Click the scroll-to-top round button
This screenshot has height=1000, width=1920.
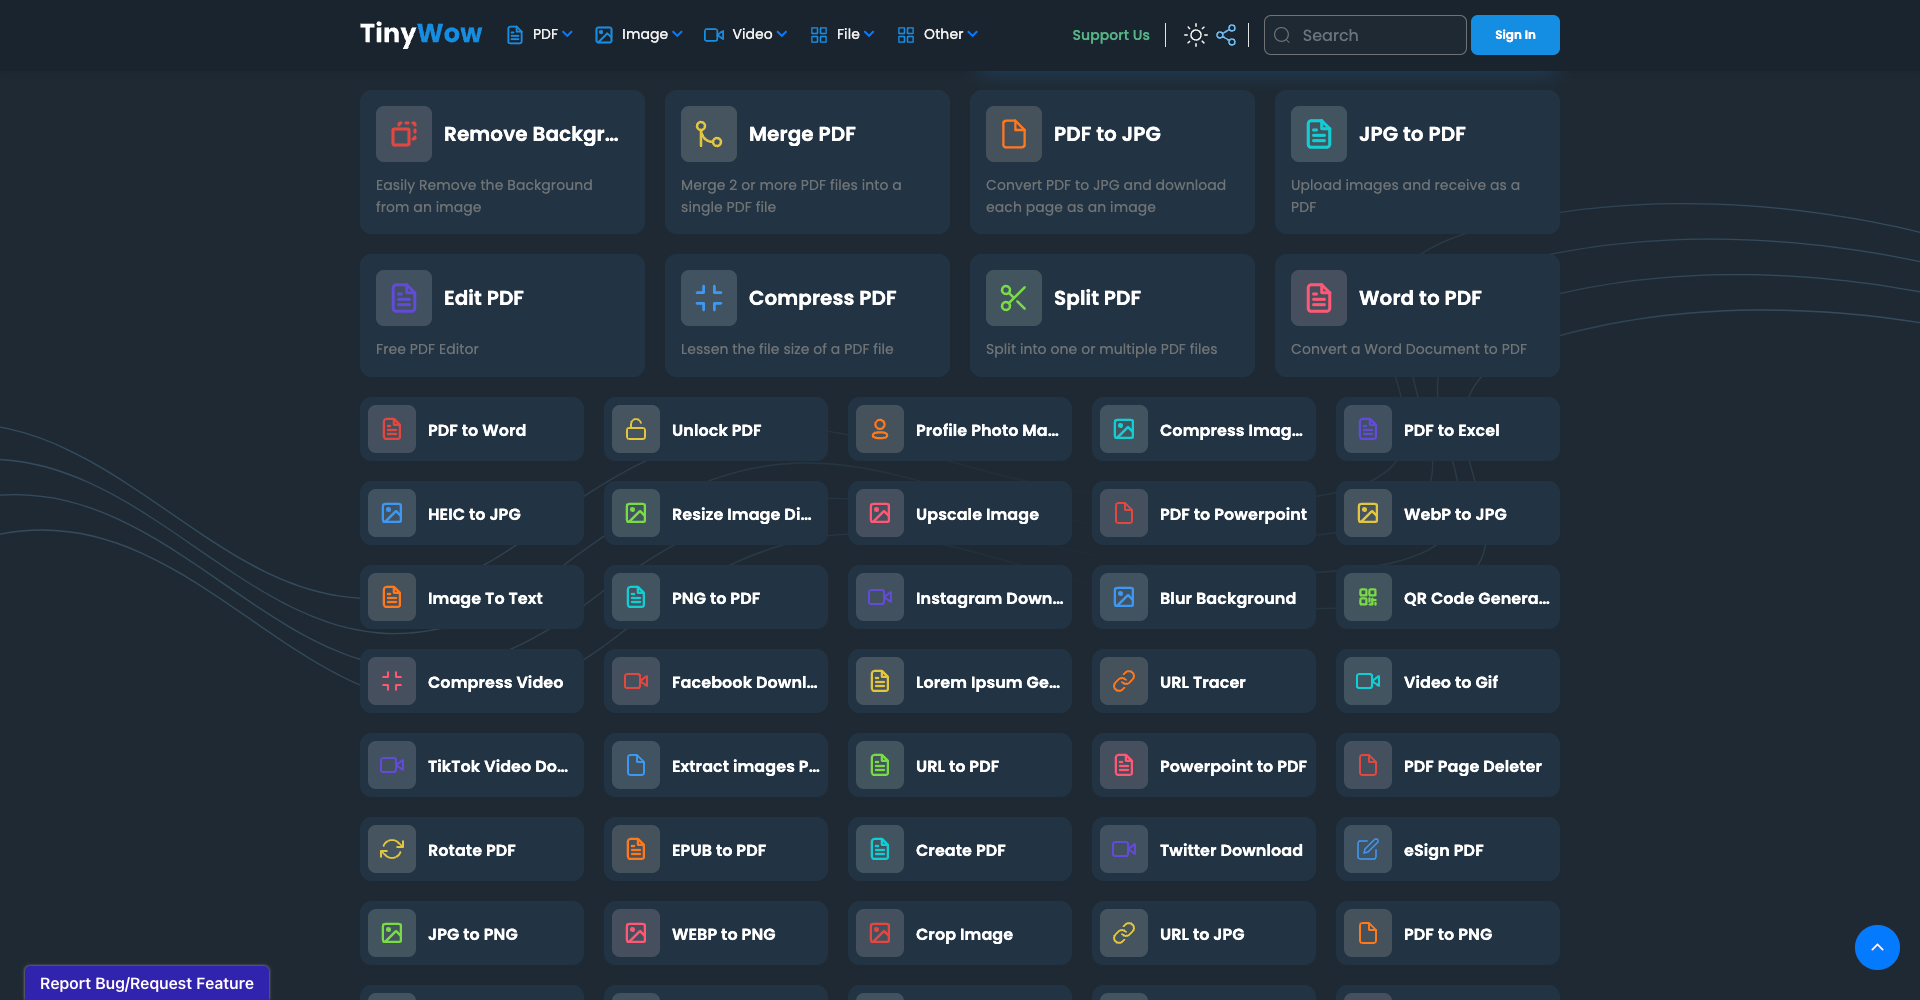(x=1877, y=947)
